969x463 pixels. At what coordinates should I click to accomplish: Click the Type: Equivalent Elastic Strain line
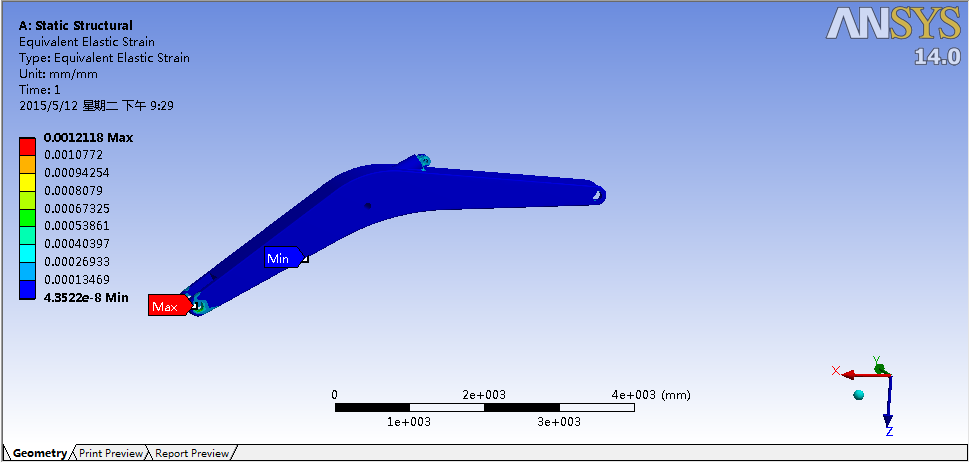[x=104, y=58]
